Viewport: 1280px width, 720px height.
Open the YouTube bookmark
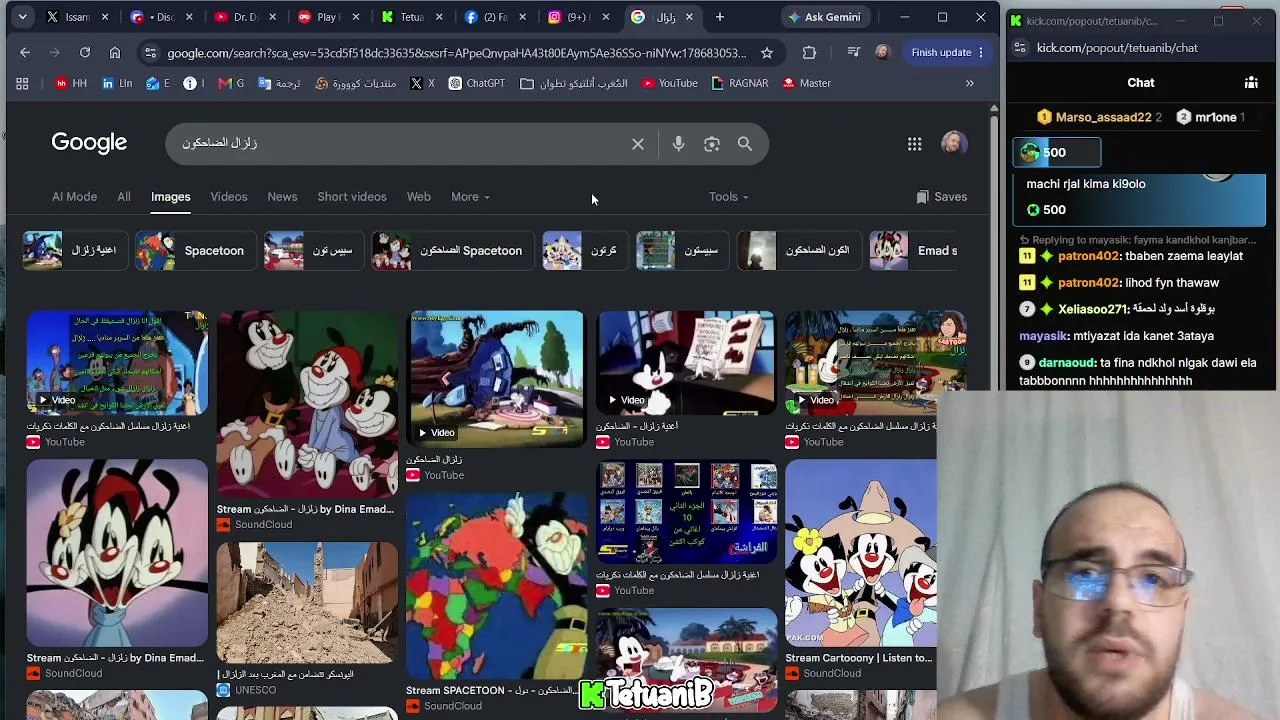click(x=670, y=84)
